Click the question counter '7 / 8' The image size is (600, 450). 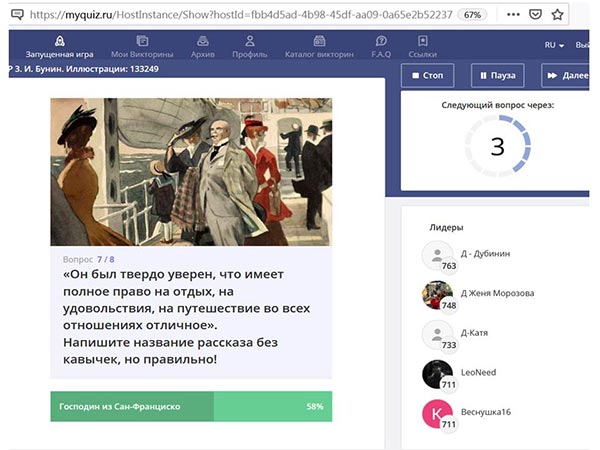[x=106, y=259]
